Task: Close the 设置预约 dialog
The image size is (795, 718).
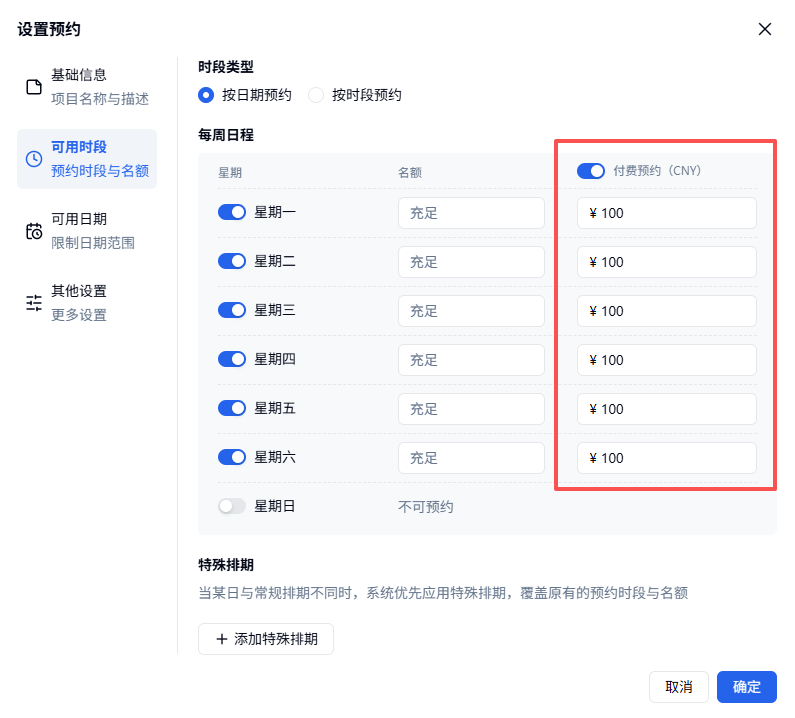Action: coord(765,29)
